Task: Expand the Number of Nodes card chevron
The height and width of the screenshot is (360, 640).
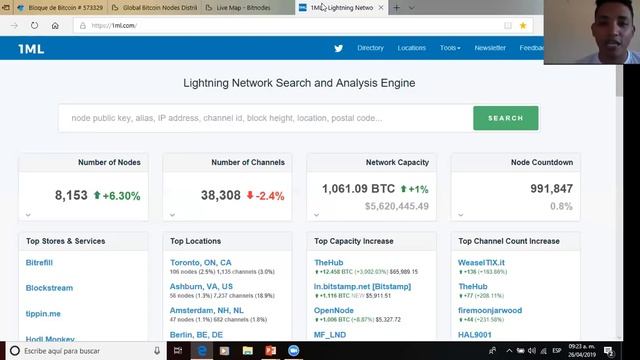Action: tap(28, 214)
